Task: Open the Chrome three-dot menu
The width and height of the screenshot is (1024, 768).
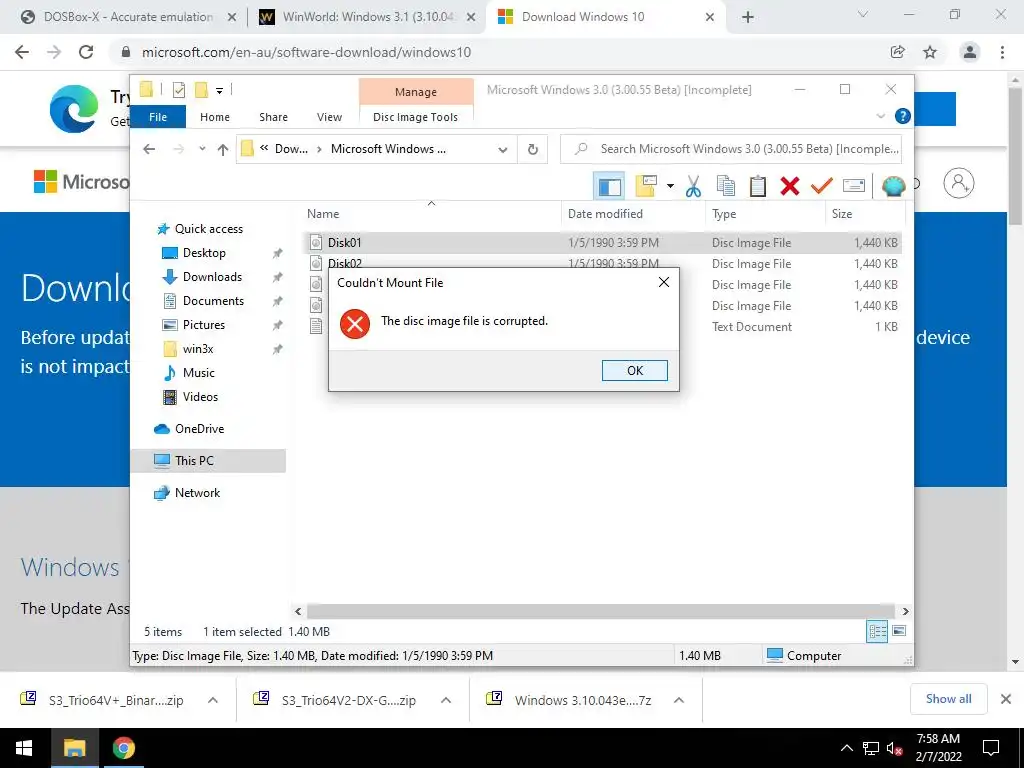Action: pos(1002,52)
